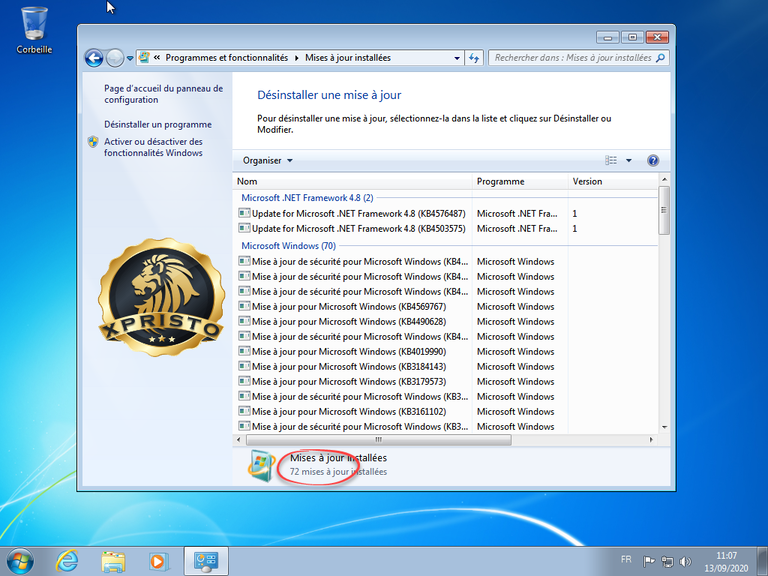Open recent pages dropdown beside navigation arrows
The height and width of the screenshot is (576, 768).
130,58
